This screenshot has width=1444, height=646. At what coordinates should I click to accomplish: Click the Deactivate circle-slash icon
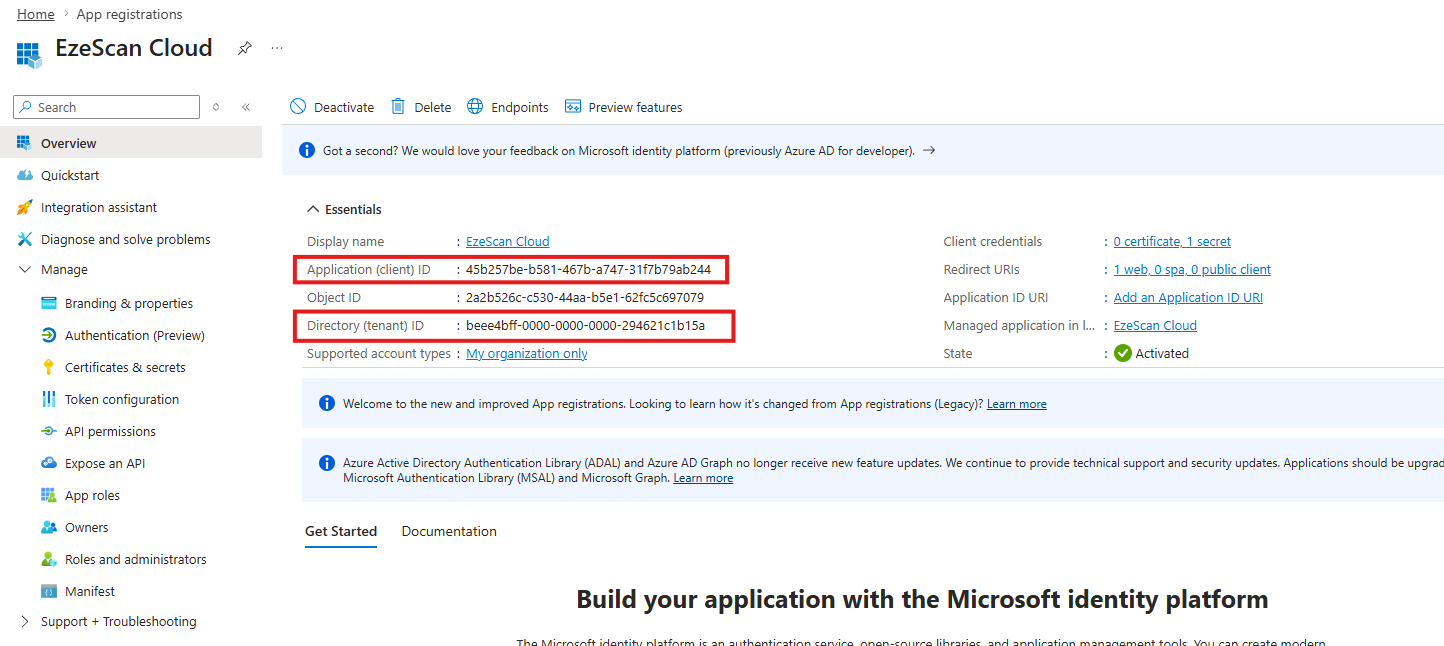pos(298,106)
